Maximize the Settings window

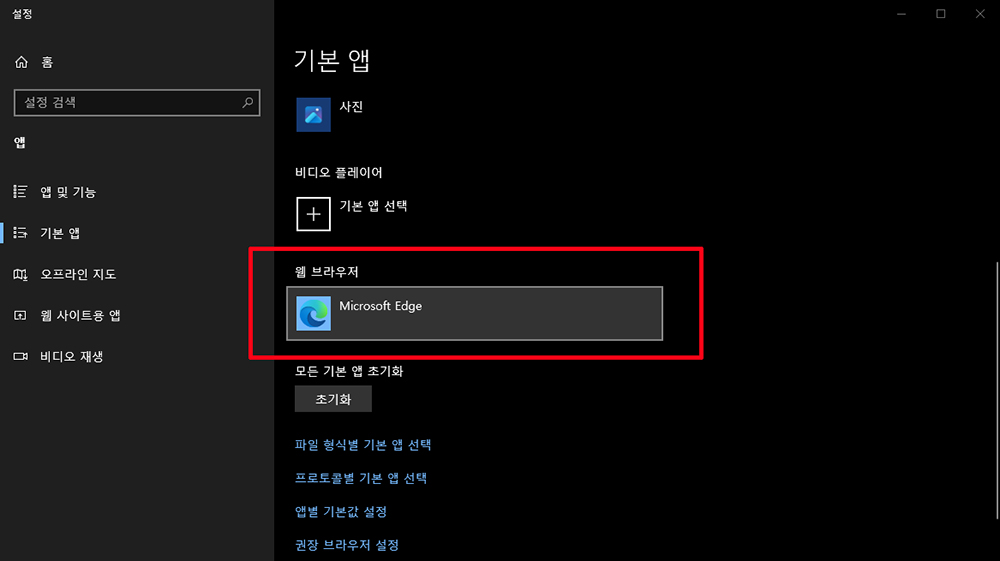(x=941, y=14)
